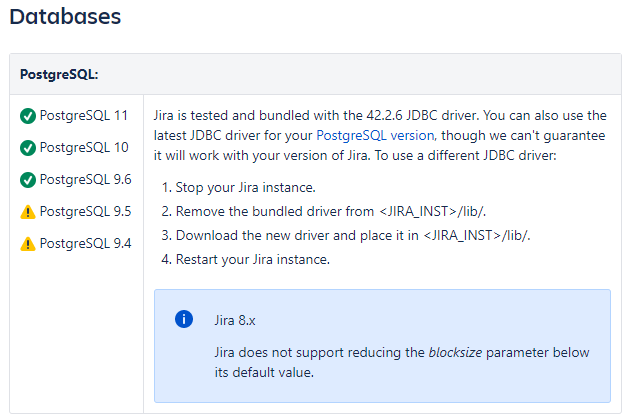Click step 2 Remove the bundled driver
629x418 pixels.
(323, 212)
